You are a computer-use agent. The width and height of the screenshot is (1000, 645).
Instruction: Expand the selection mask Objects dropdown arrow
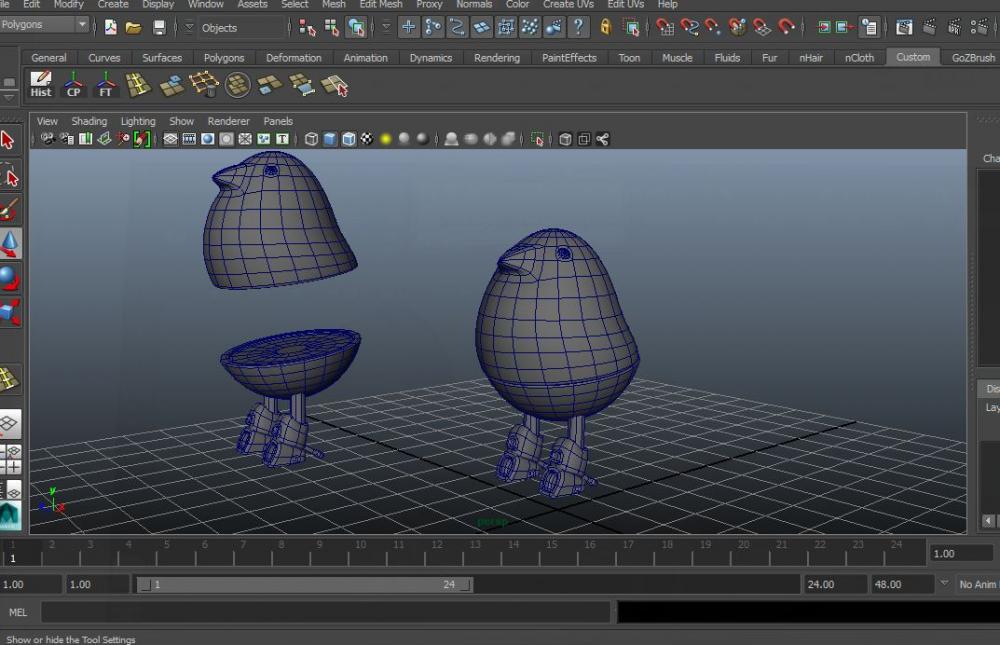(x=189, y=28)
